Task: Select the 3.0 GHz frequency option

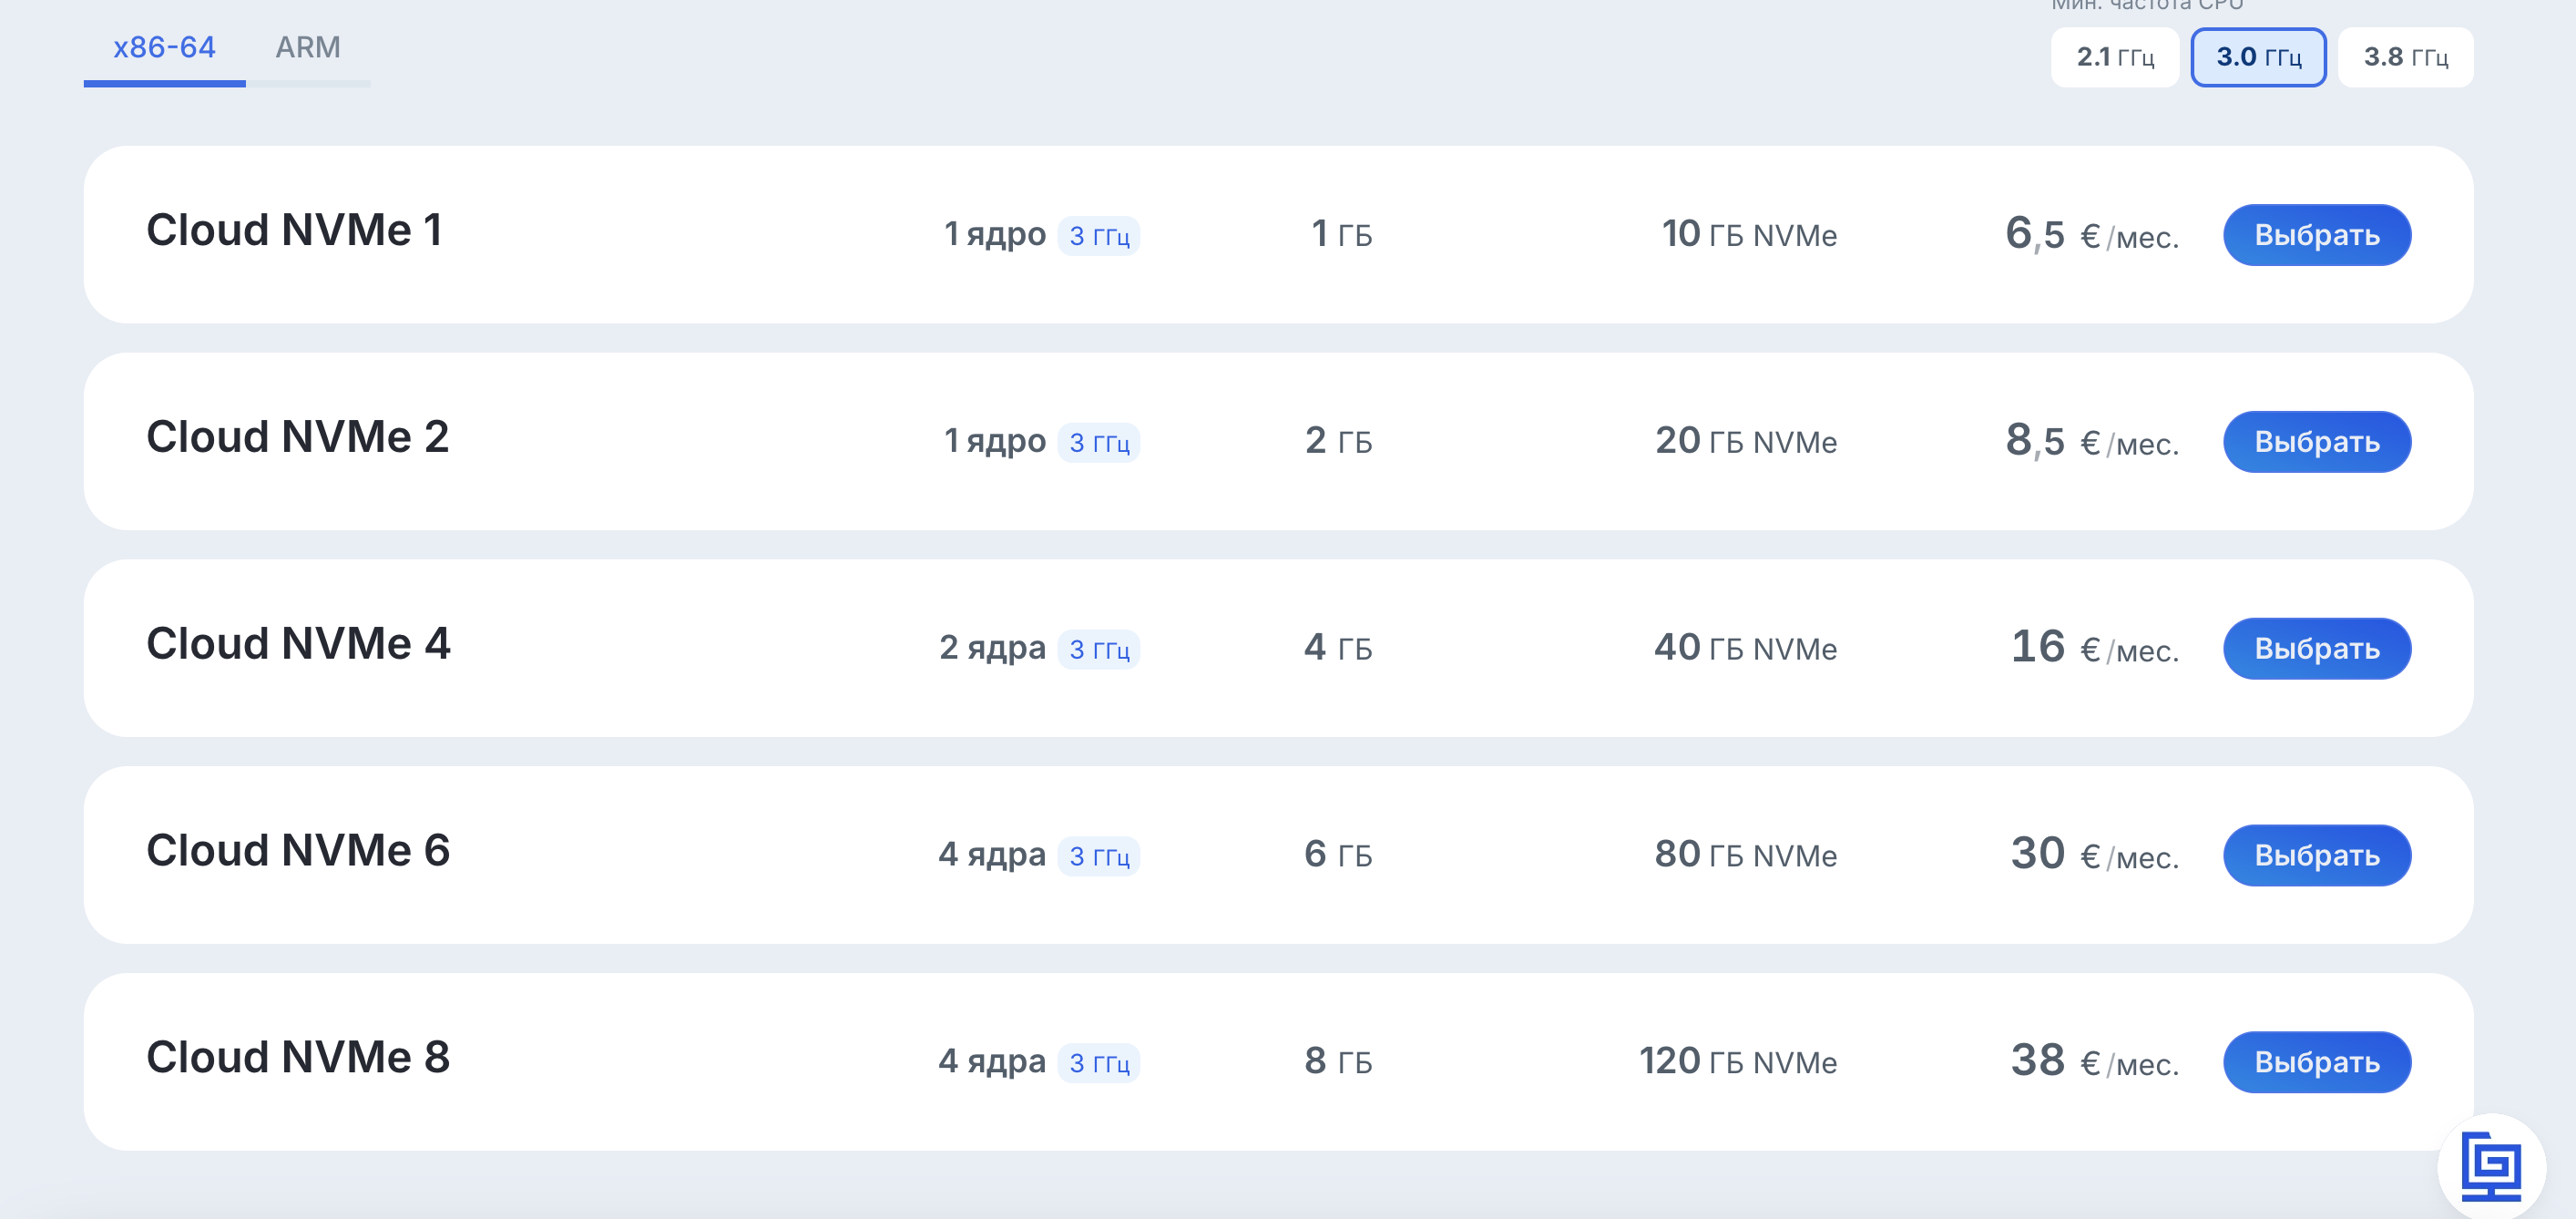Action: tap(2258, 57)
